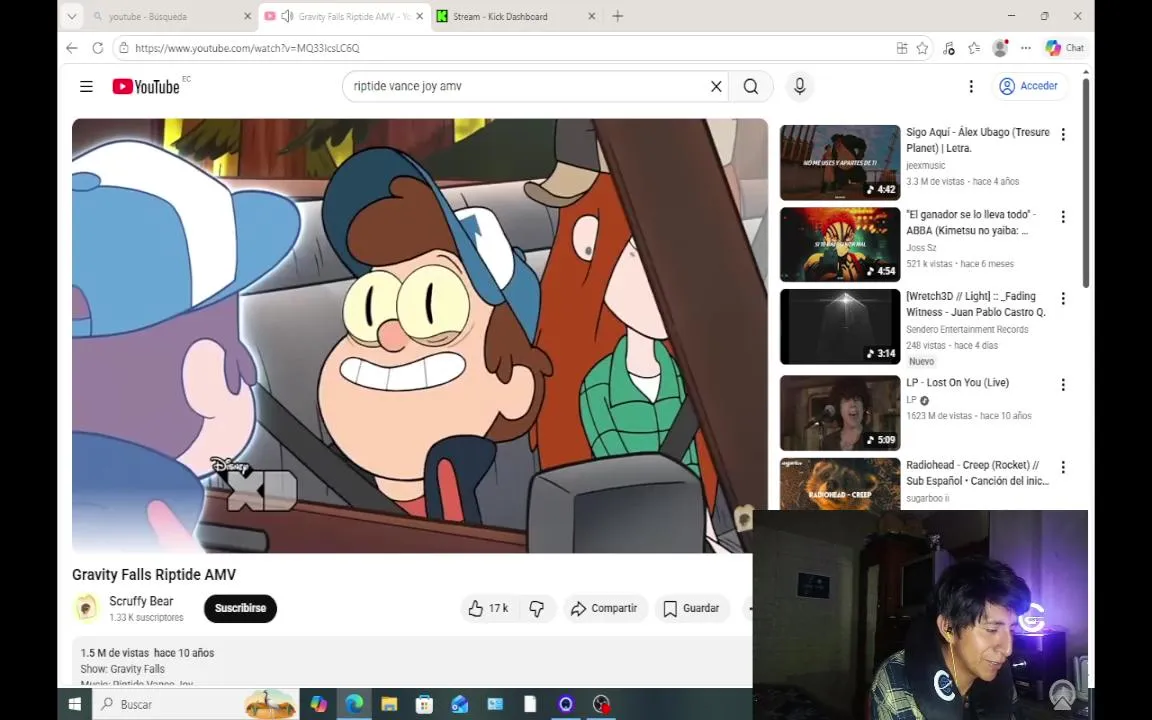
Task: Open Copilot from the taskbar
Action: coord(318,704)
